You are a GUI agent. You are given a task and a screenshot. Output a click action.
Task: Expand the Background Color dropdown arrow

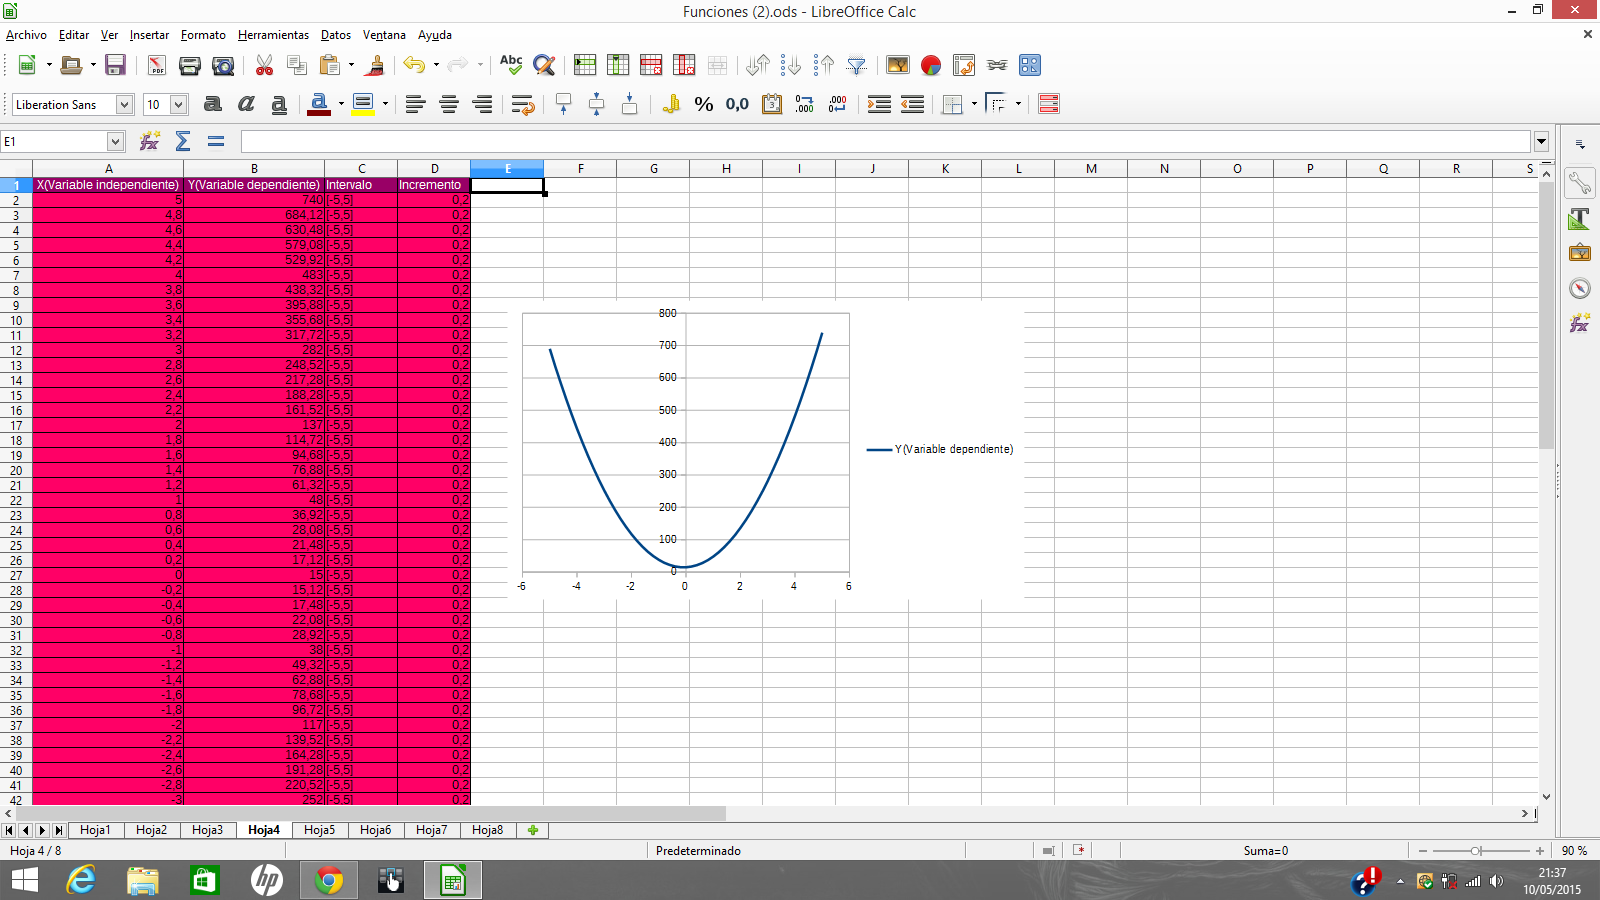pos(385,104)
